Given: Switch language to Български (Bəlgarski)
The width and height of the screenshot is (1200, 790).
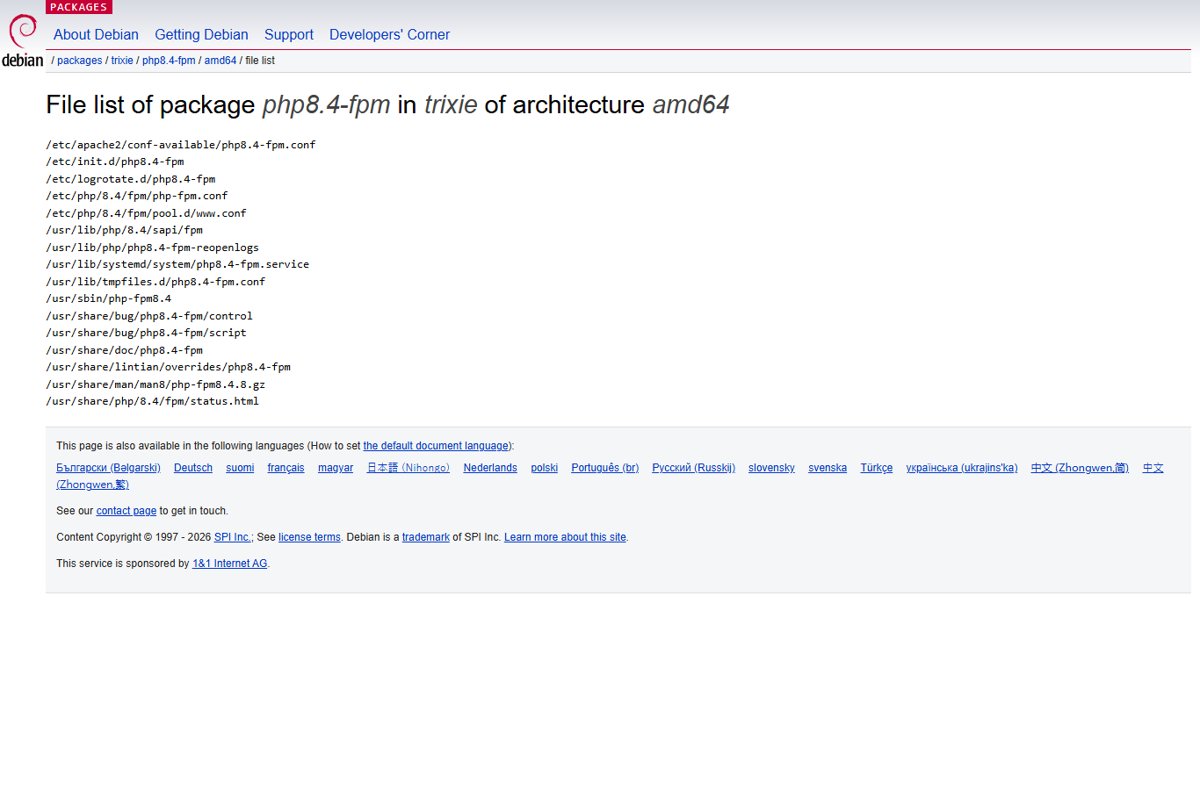Looking at the screenshot, I should coord(108,468).
